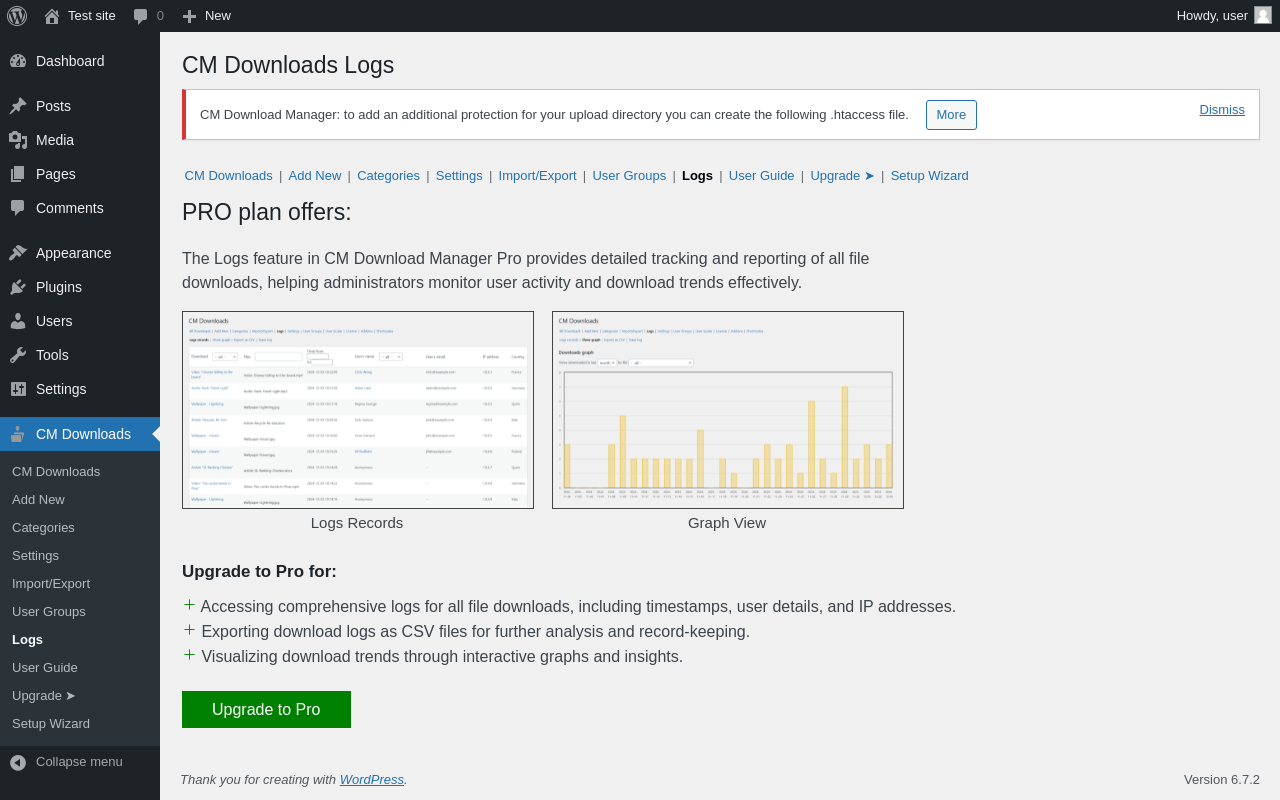Viewport: 1280px width, 800px height.
Task: Click the Comments sidebar icon
Action: click(x=18, y=208)
